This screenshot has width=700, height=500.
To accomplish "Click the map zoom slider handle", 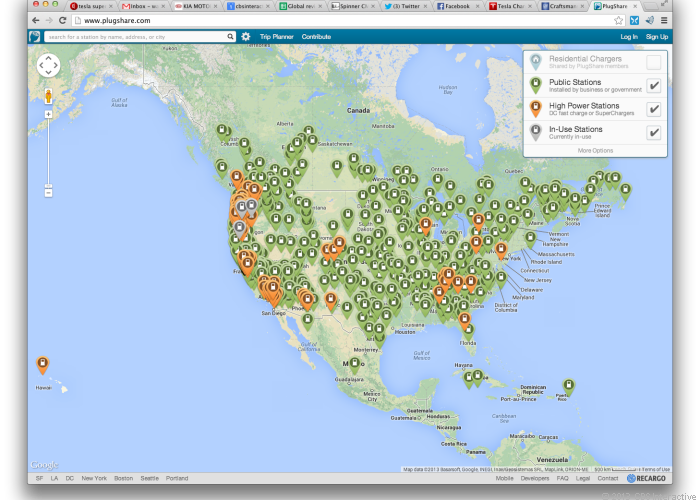I will pyautogui.click(x=48, y=186).
